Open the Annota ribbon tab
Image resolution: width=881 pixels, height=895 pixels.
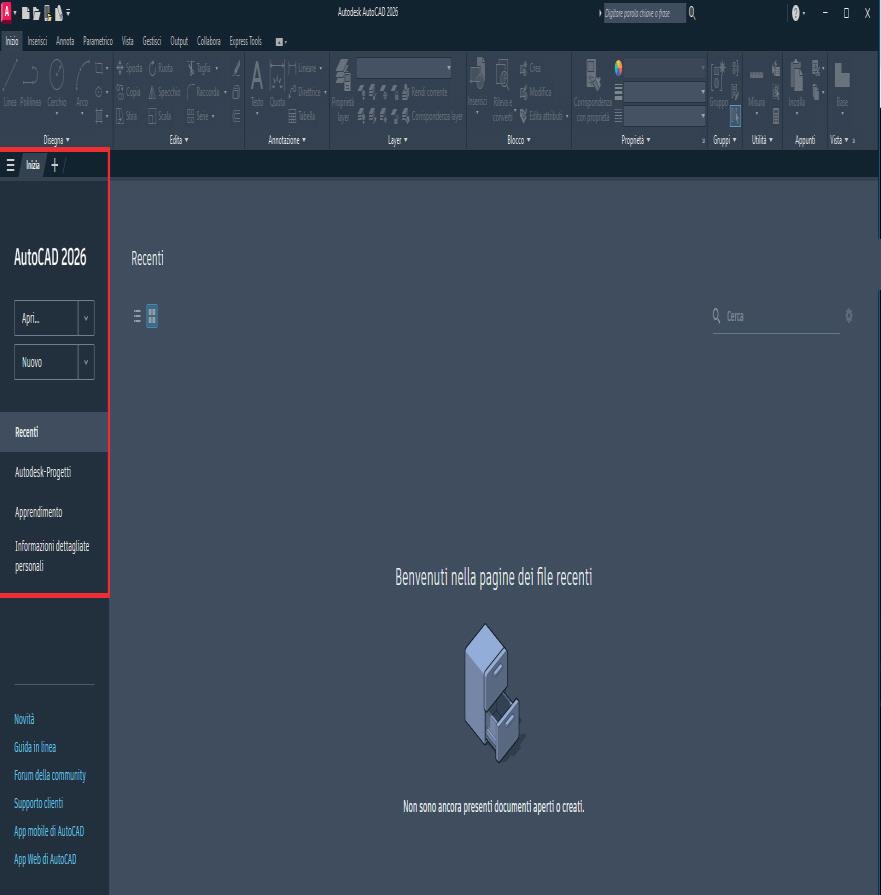65,41
